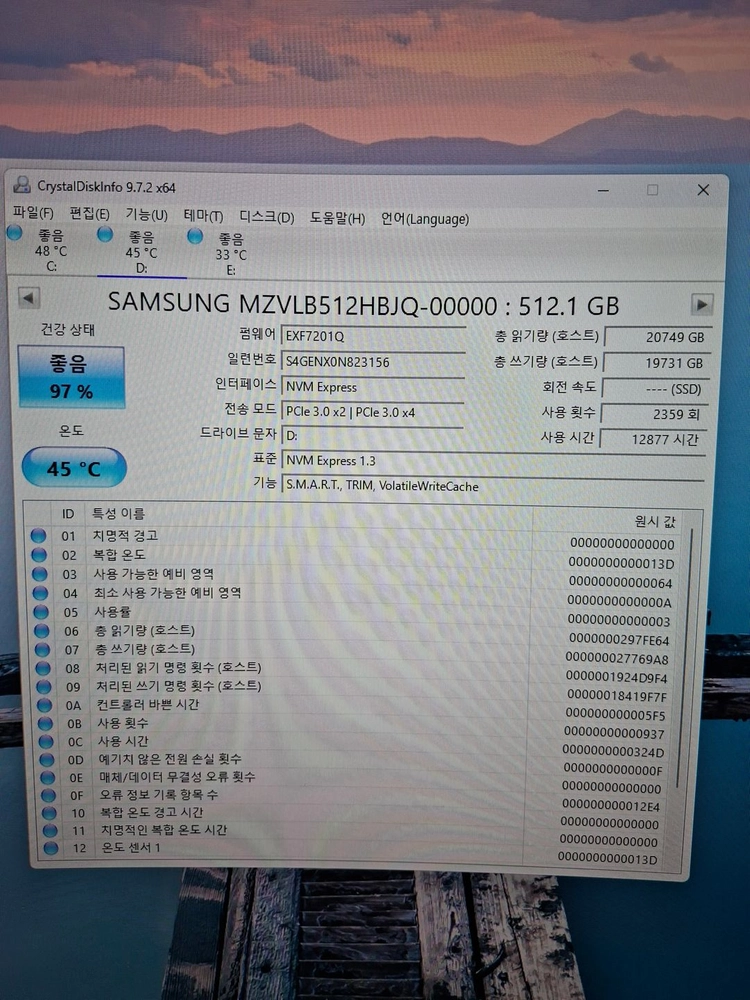Click status icon for 07 총 쓰기량
The width and height of the screenshot is (750, 1000).
(x=42, y=649)
